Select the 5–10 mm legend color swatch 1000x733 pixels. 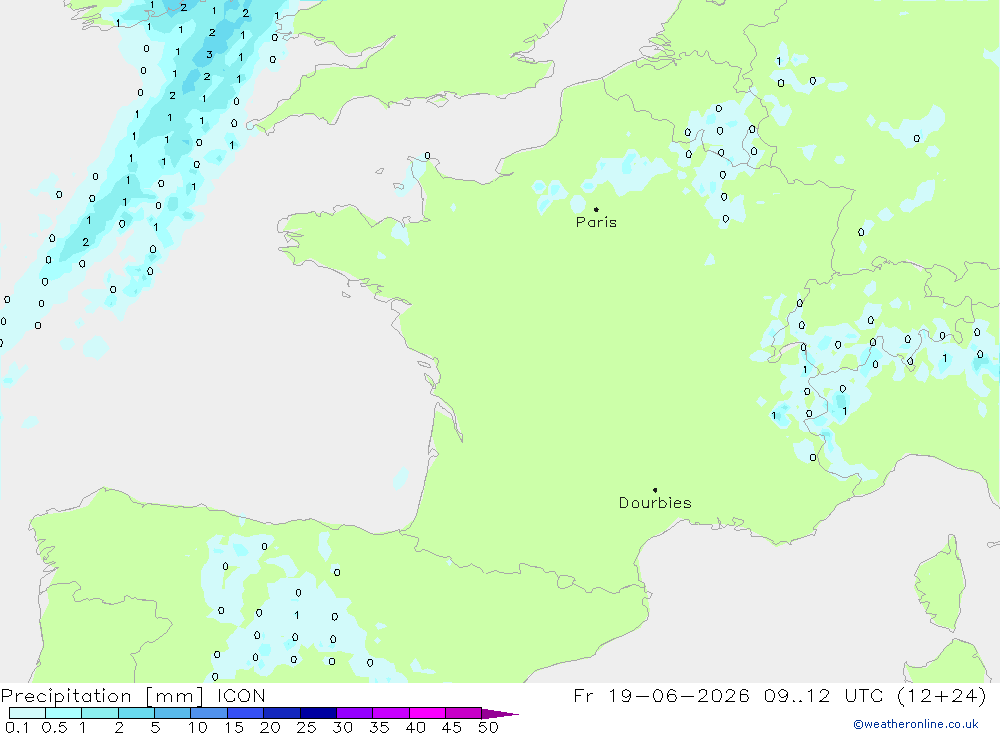coord(172,713)
